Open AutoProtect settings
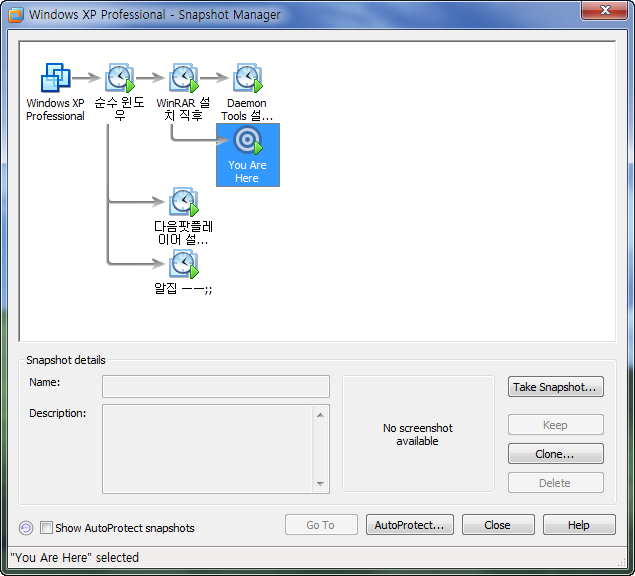The height and width of the screenshot is (576, 635). point(409,525)
